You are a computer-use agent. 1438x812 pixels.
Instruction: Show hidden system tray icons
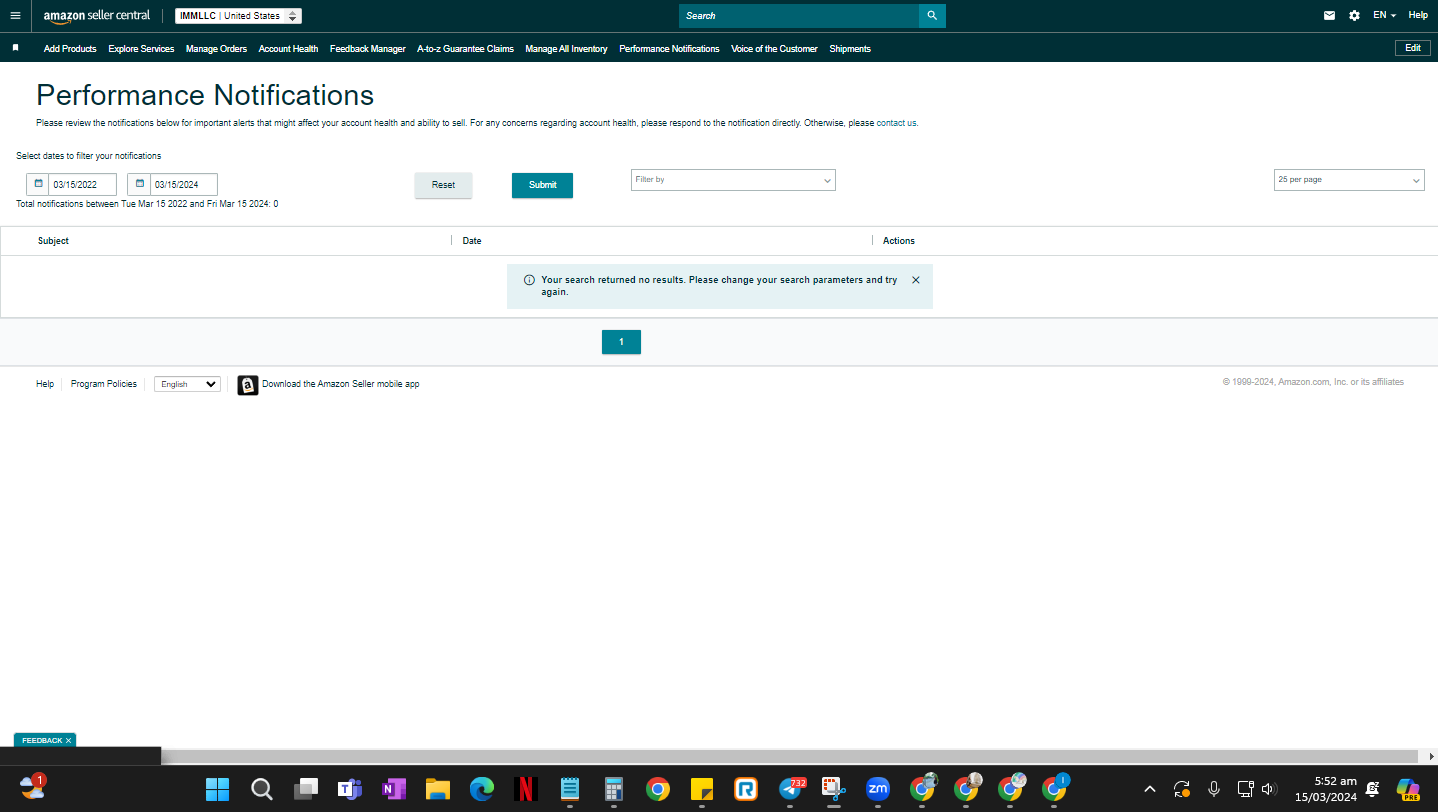(x=1150, y=789)
